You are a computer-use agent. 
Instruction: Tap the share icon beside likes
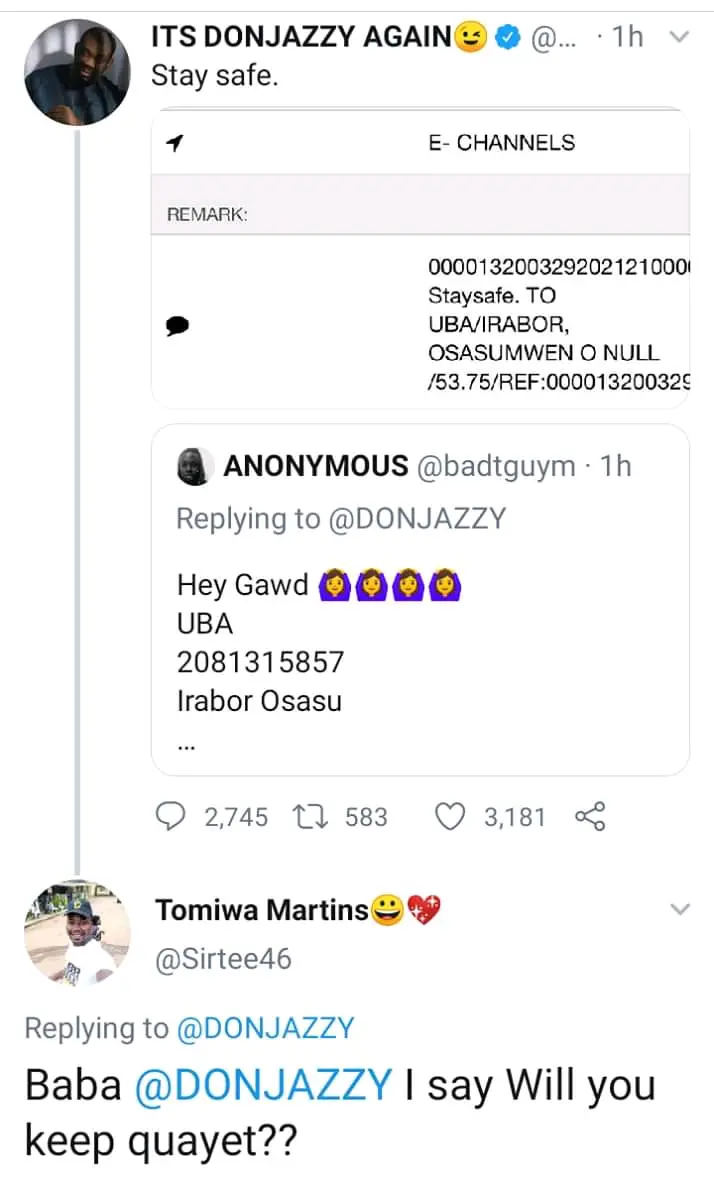(x=591, y=817)
